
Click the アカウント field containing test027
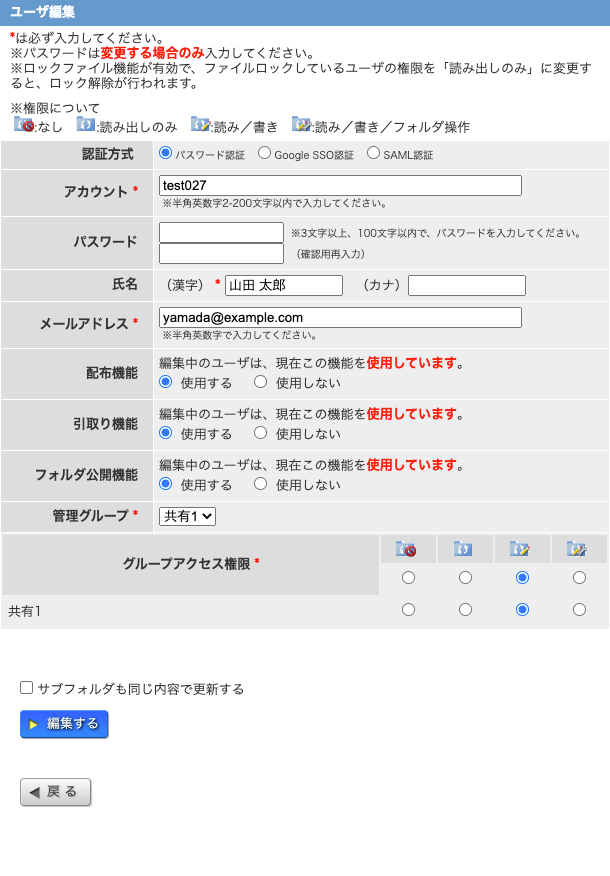340,185
